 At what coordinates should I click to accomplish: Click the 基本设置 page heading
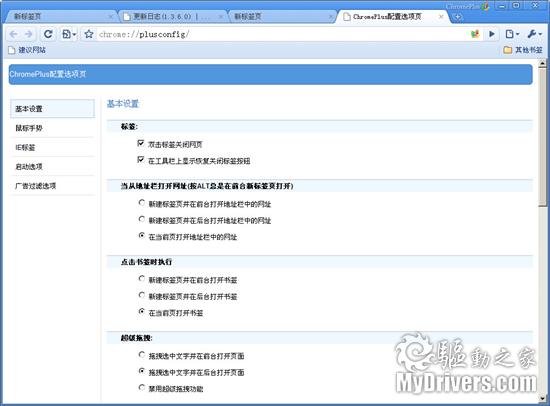(123, 104)
